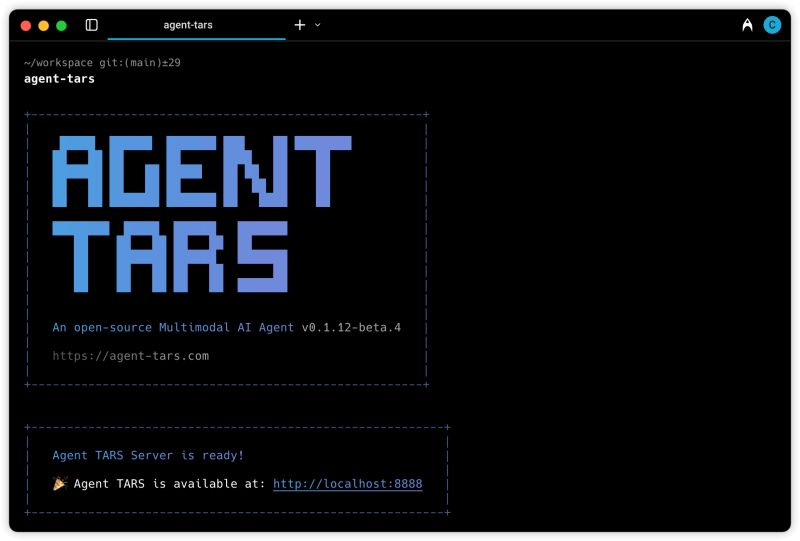Click 'An open-source Multimodal AI Agent' text
The width and height of the screenshot is (800, 541).
(173, 327)
